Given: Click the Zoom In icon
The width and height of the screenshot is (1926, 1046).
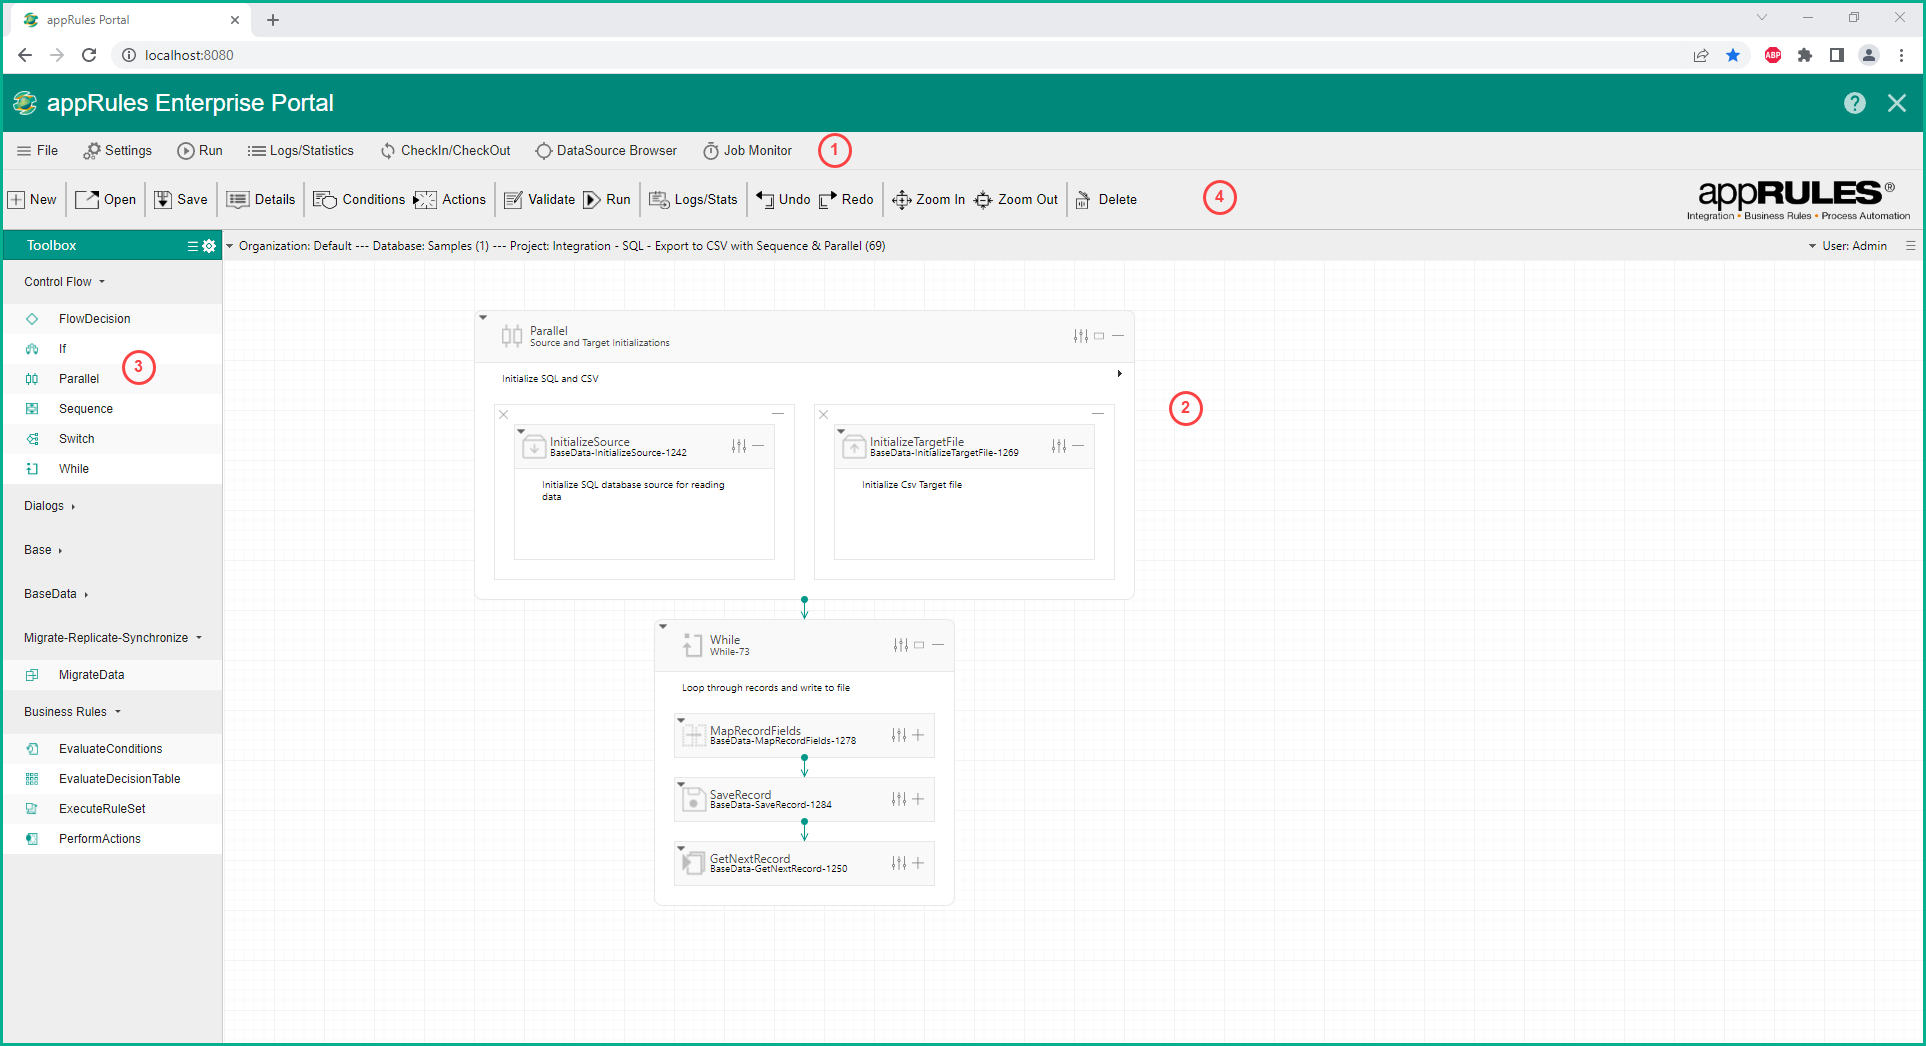Looking at the screenshot, I should point(901,200).
